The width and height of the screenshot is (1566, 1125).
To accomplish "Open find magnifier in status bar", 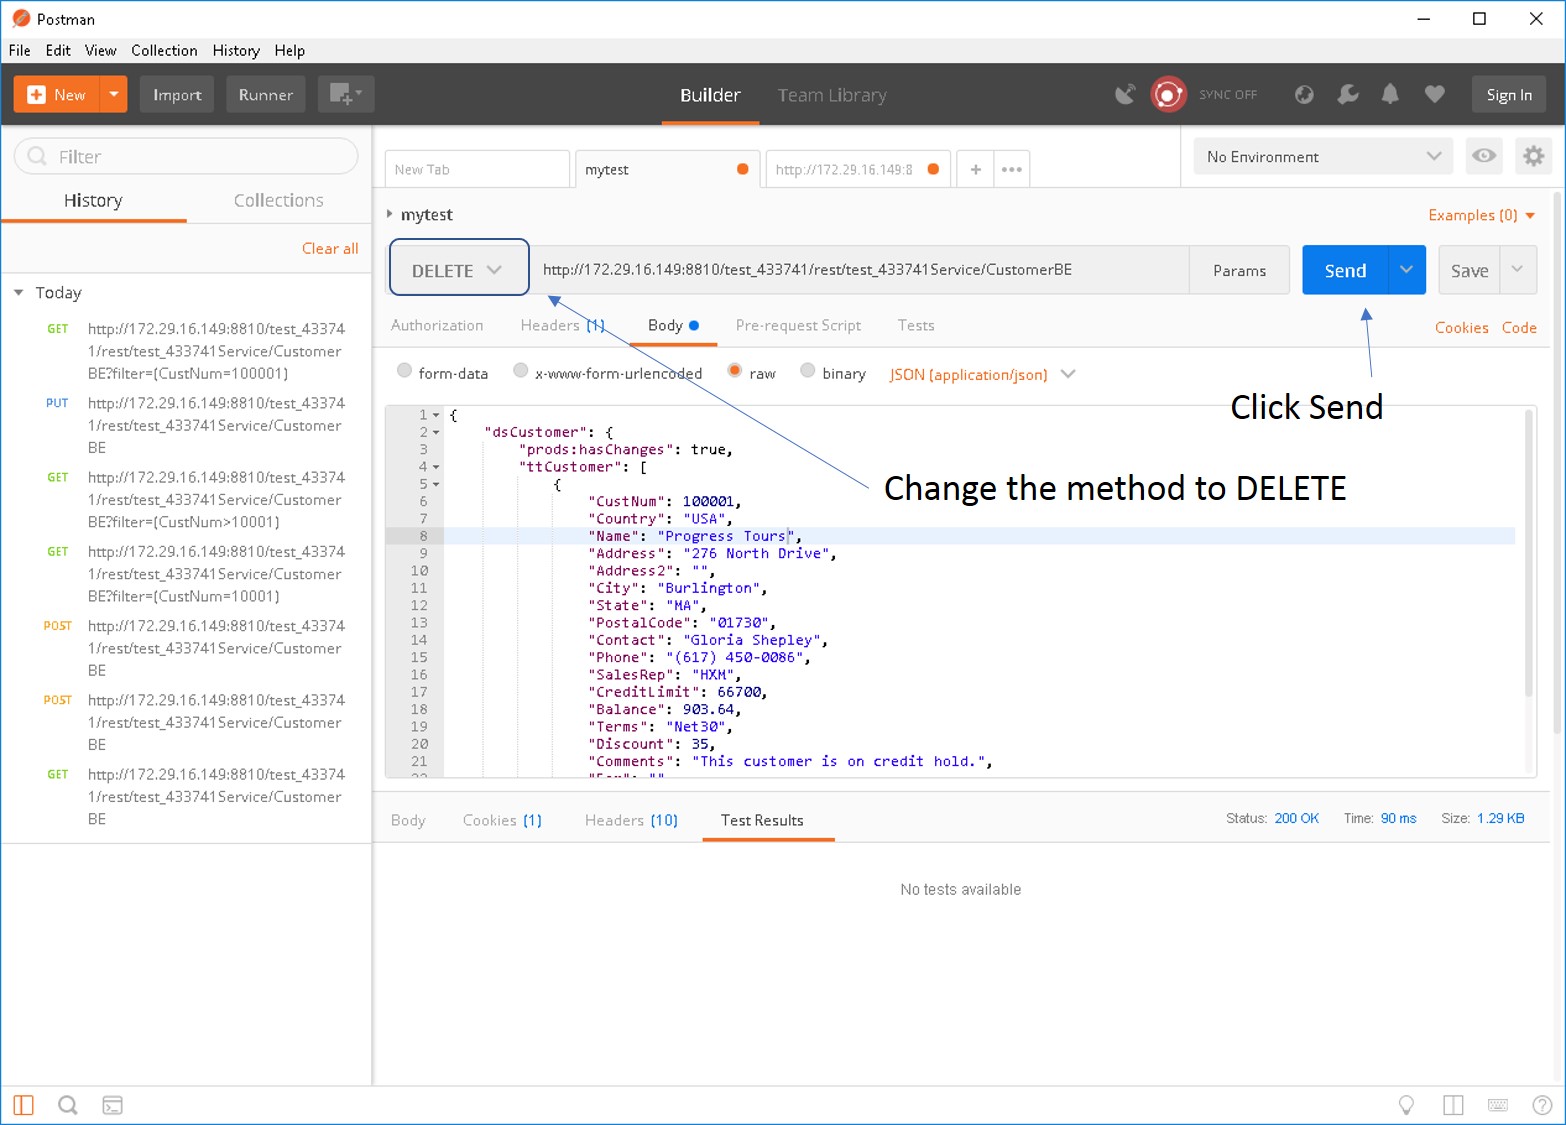I will [68, 1105].
